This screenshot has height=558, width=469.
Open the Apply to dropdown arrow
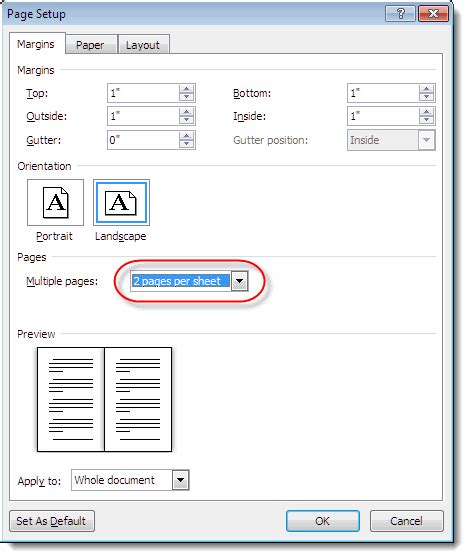(181, 480)
